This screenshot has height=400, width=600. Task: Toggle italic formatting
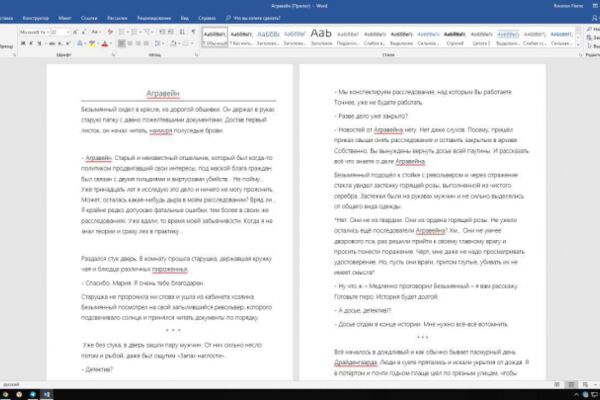coord(31,43)
